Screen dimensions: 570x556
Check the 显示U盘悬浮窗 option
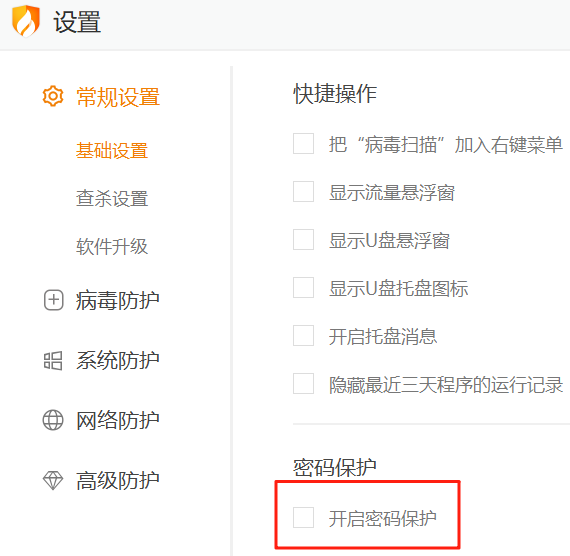click(304, 239)
